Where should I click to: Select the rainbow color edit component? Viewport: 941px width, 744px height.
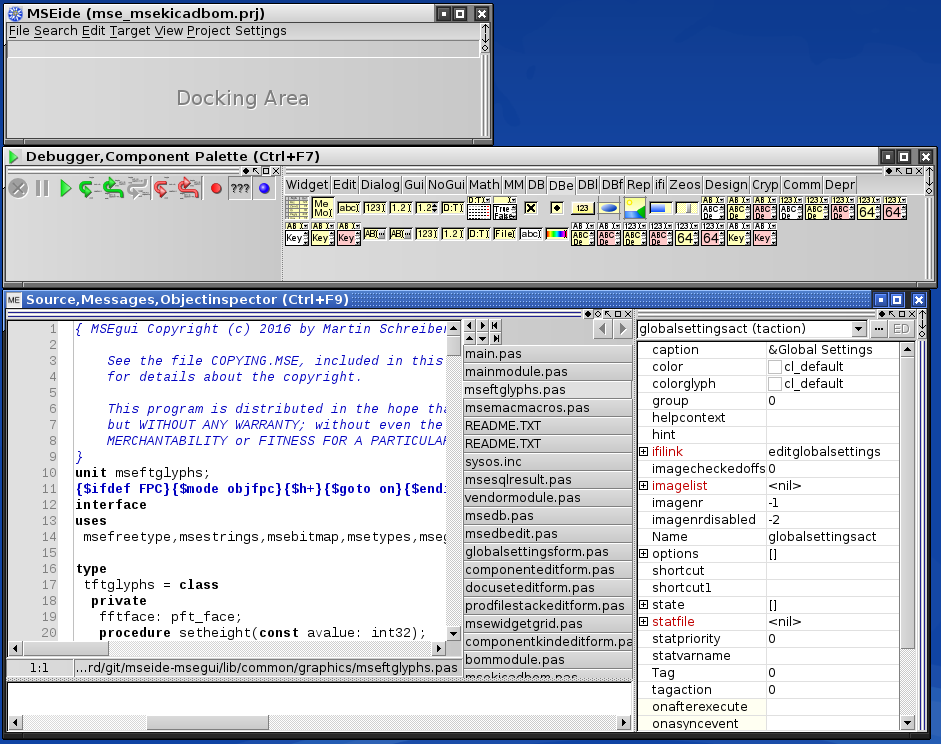click(x=556, y=235)
